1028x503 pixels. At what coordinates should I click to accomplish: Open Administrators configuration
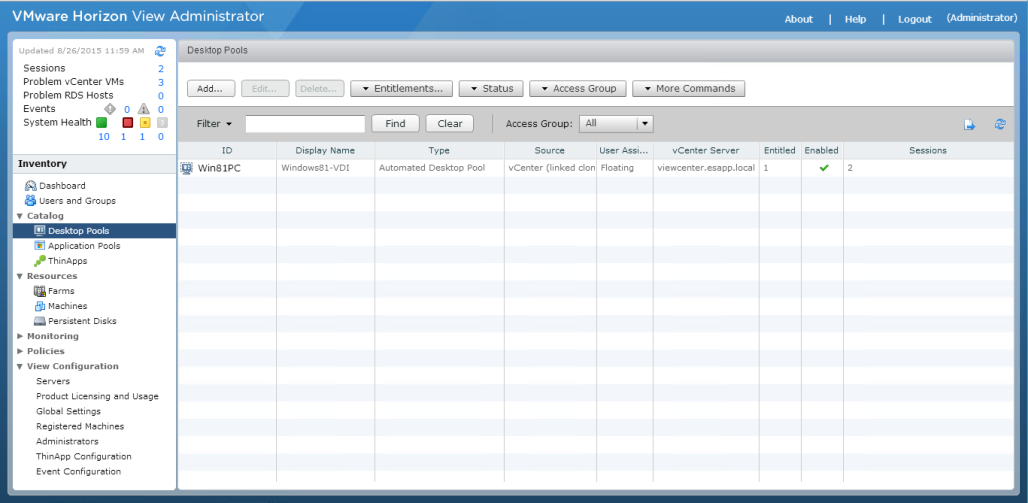coord(67,441)
